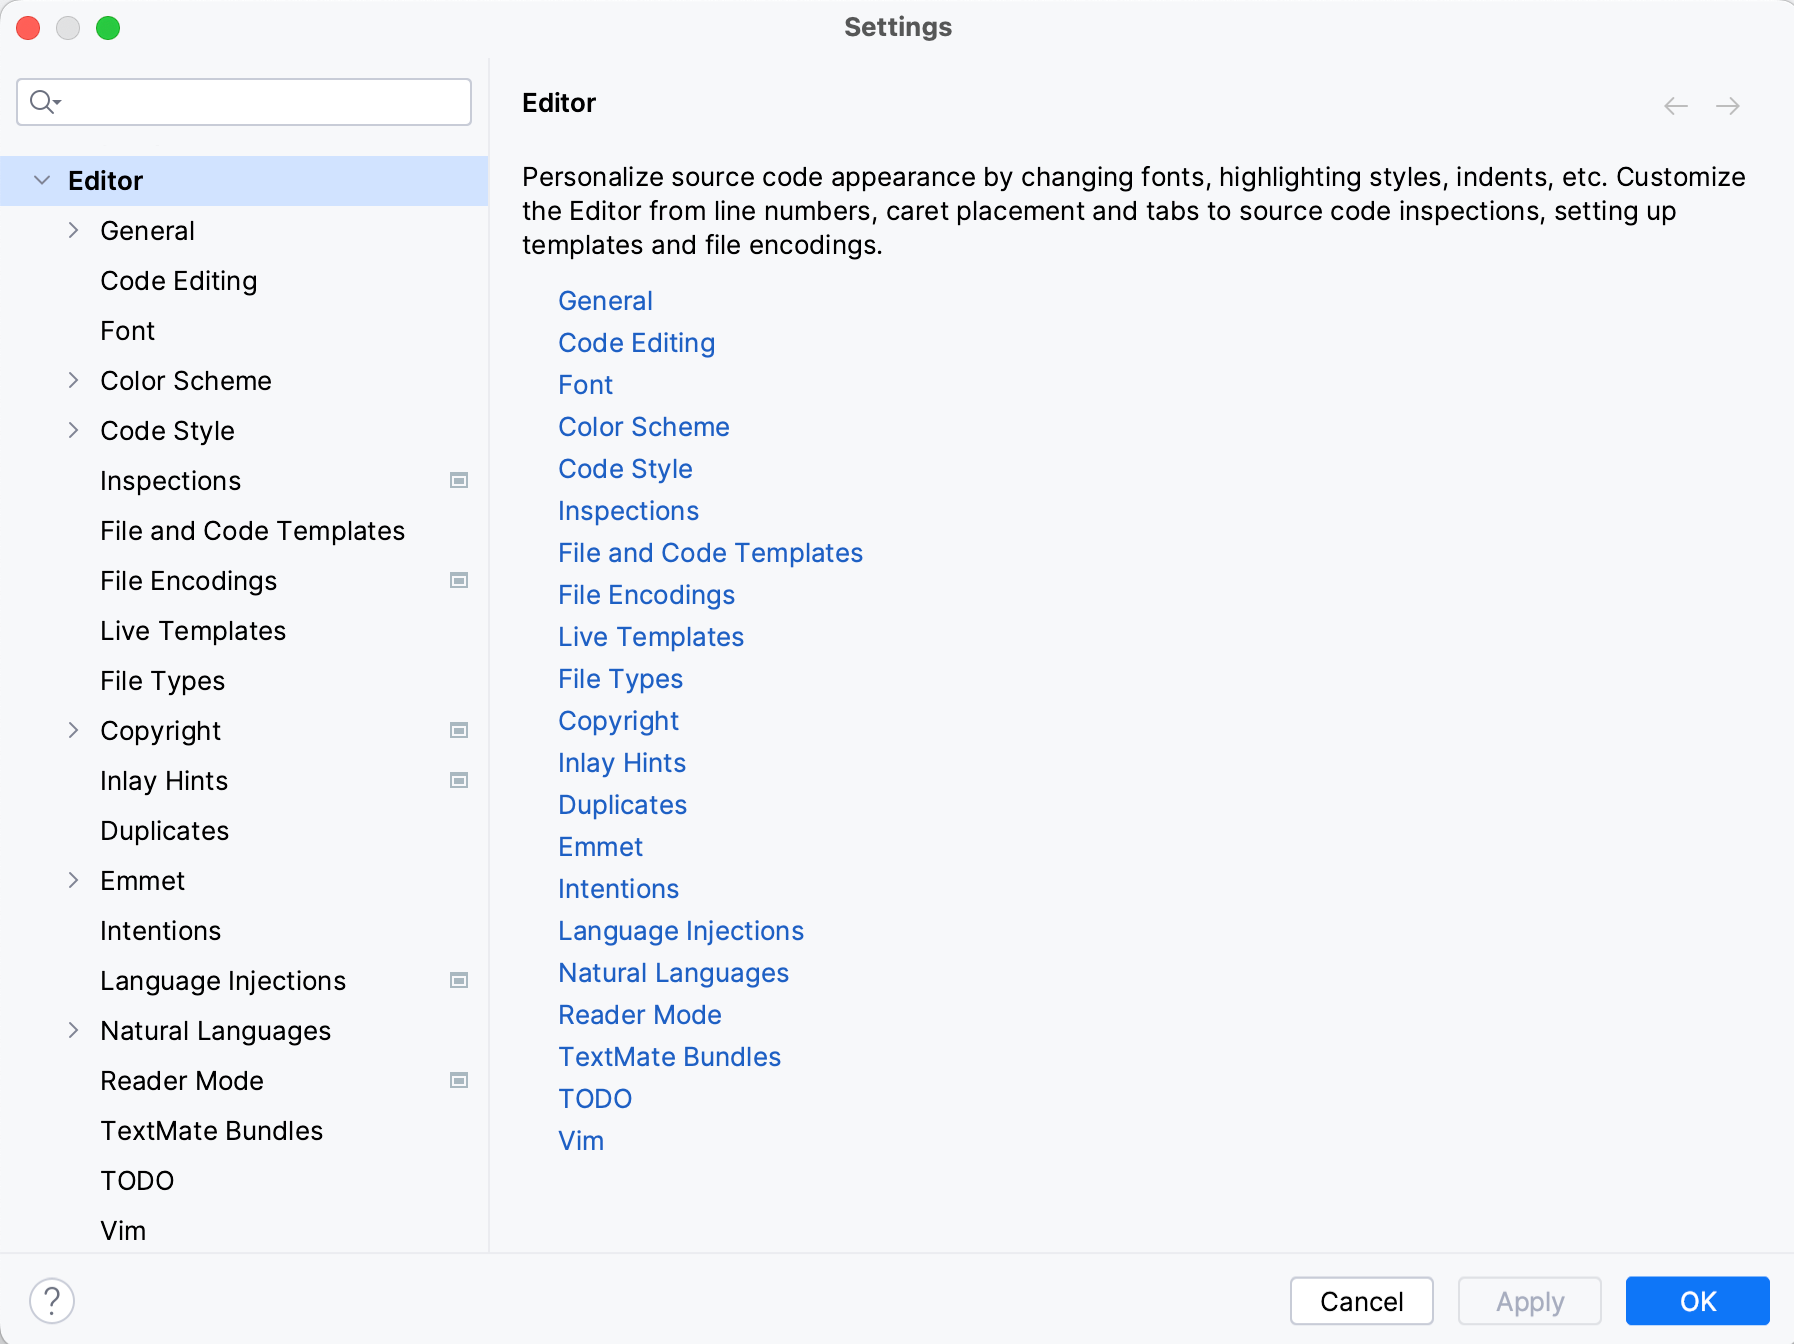Screen dimensions: 1794x1344
Task: Select Font in the settings tree
Action: 127,330
